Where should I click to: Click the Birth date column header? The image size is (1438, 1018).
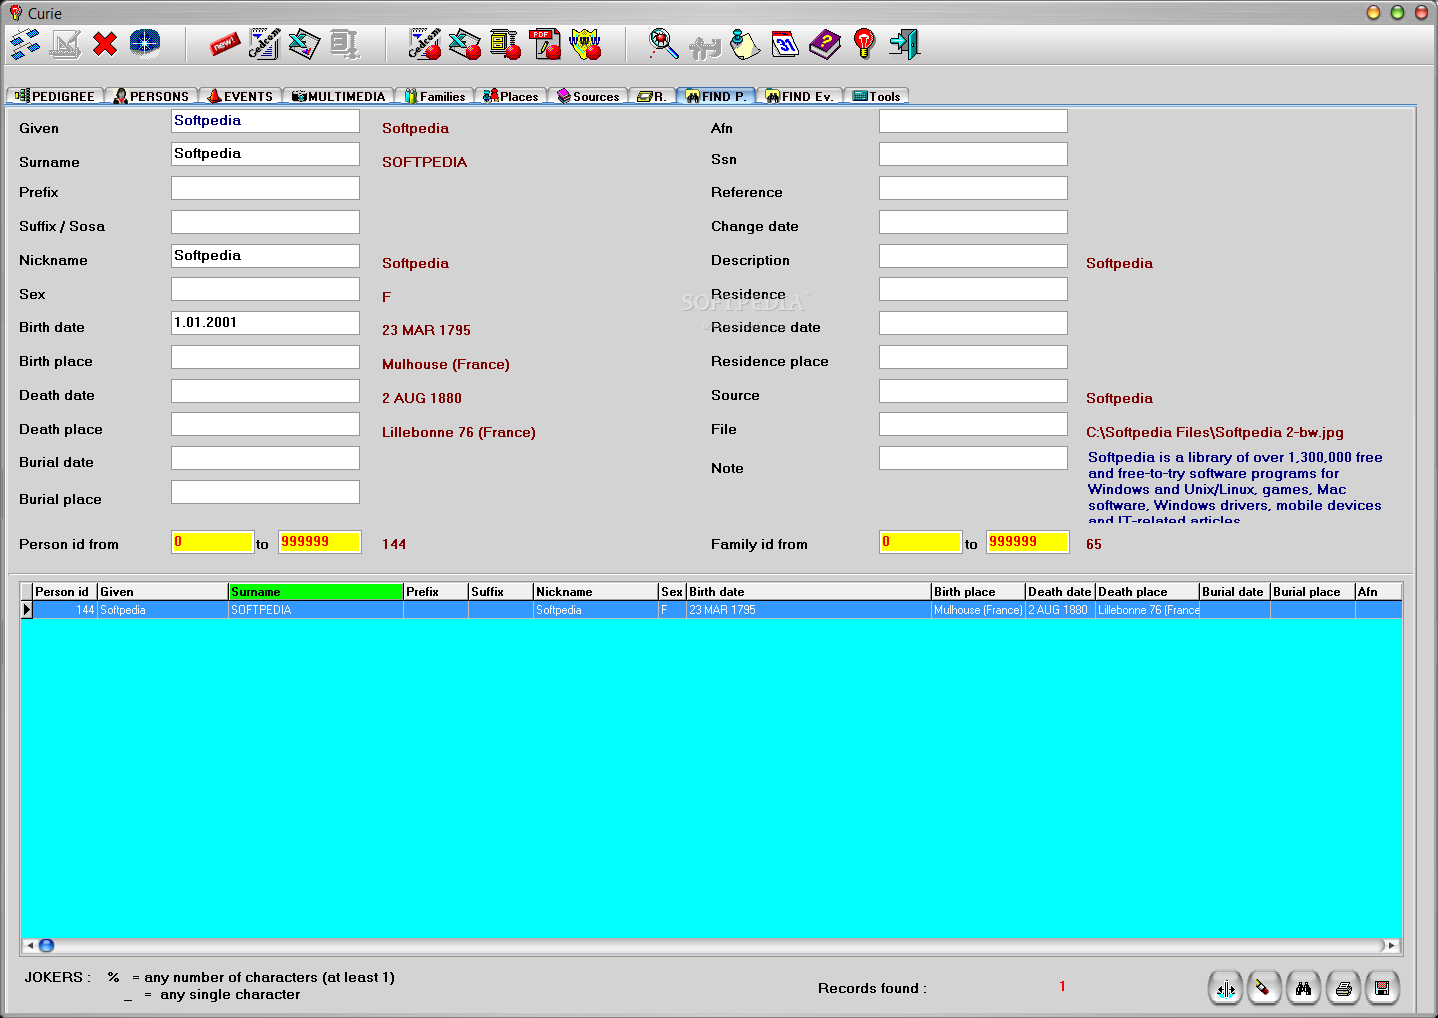[809, 592]
